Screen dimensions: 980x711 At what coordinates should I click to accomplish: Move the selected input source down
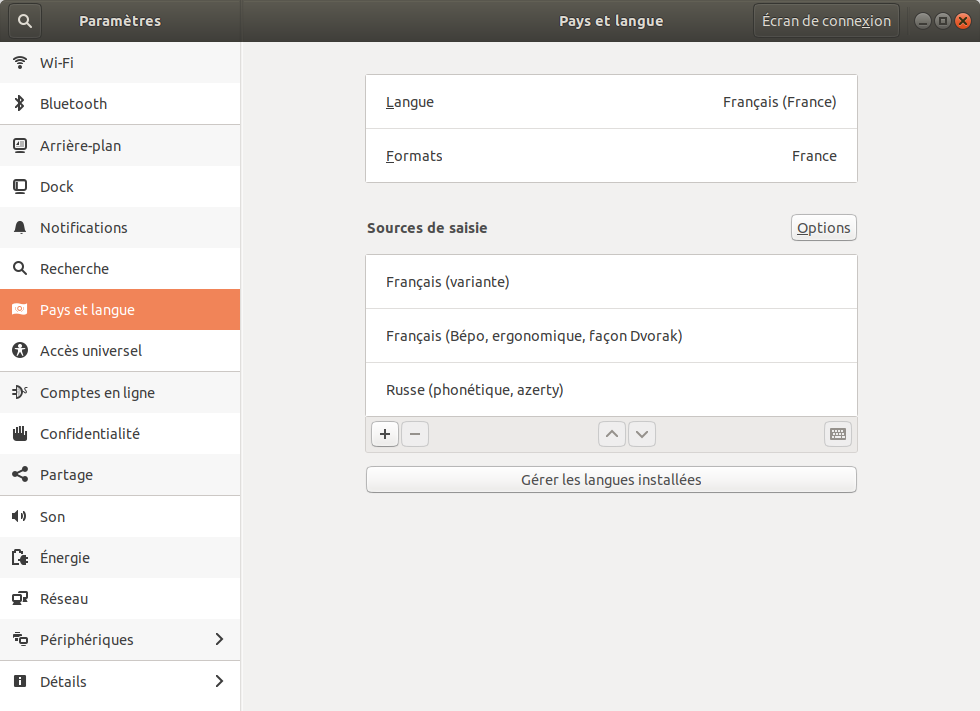(641, 433)
